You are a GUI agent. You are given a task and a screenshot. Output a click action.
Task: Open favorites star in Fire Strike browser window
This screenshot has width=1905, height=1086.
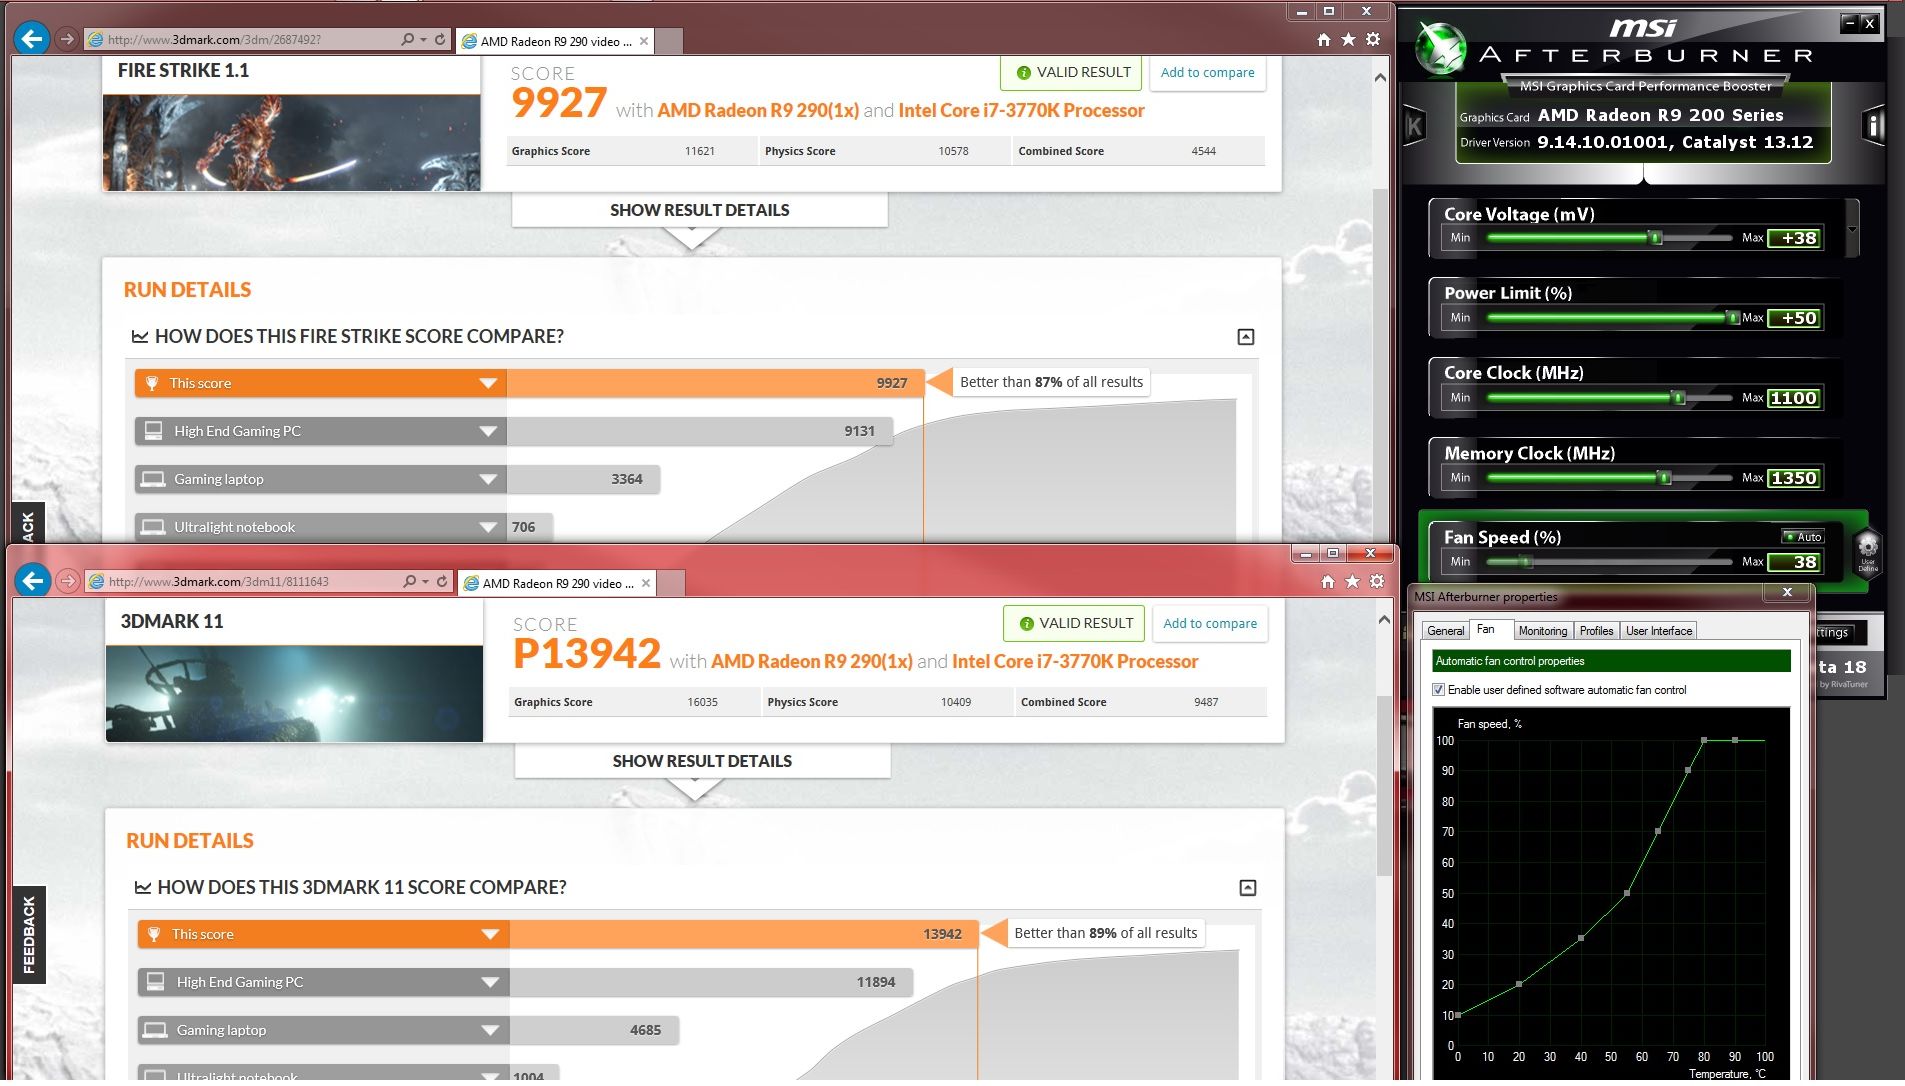[x=1348, y=39]
